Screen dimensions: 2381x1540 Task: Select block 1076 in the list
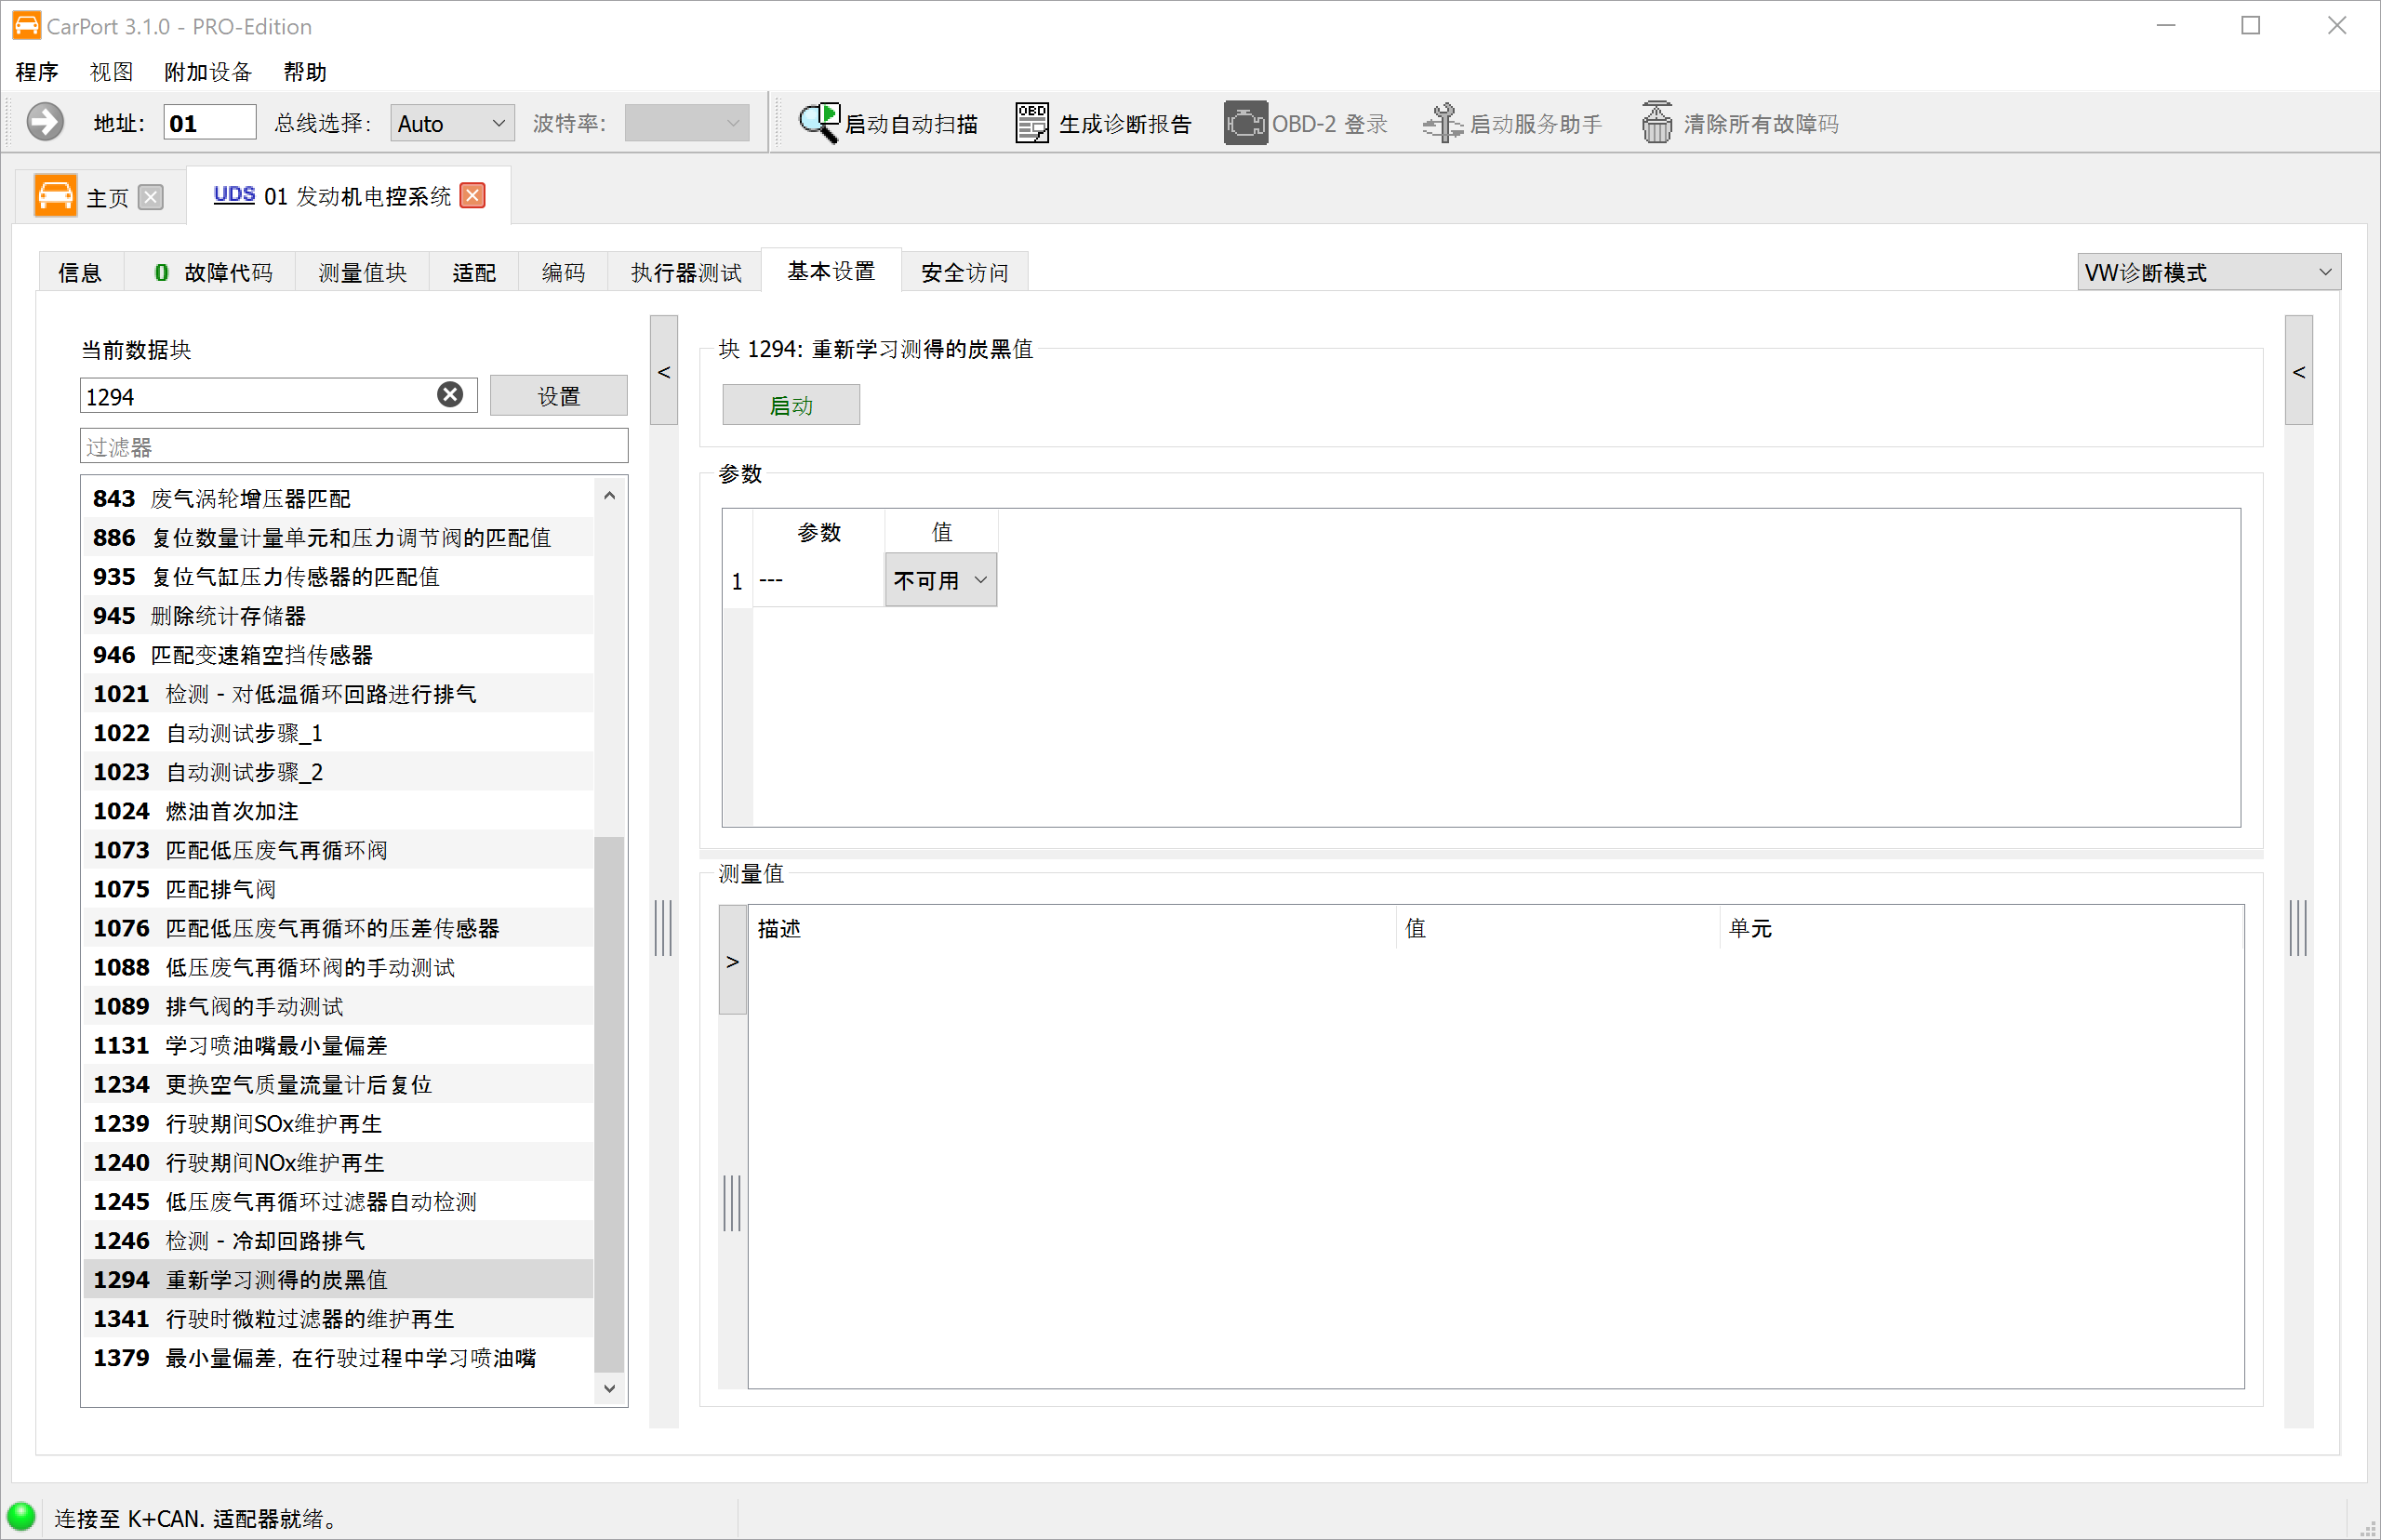[x=338, y=928]
